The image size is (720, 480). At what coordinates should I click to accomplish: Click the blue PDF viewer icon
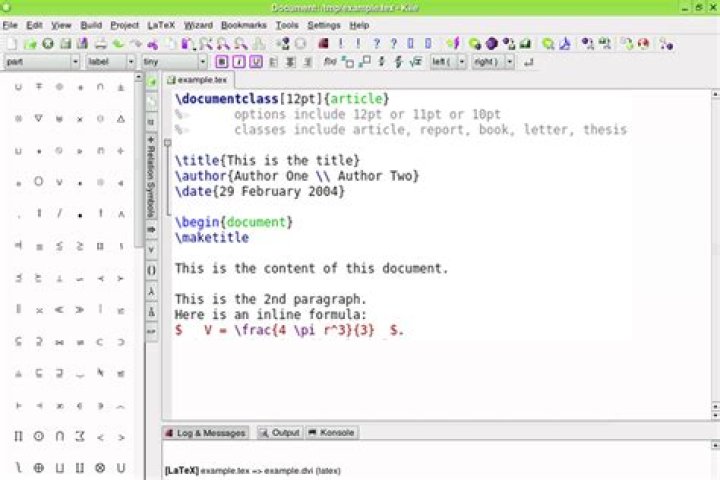point(565,44)
